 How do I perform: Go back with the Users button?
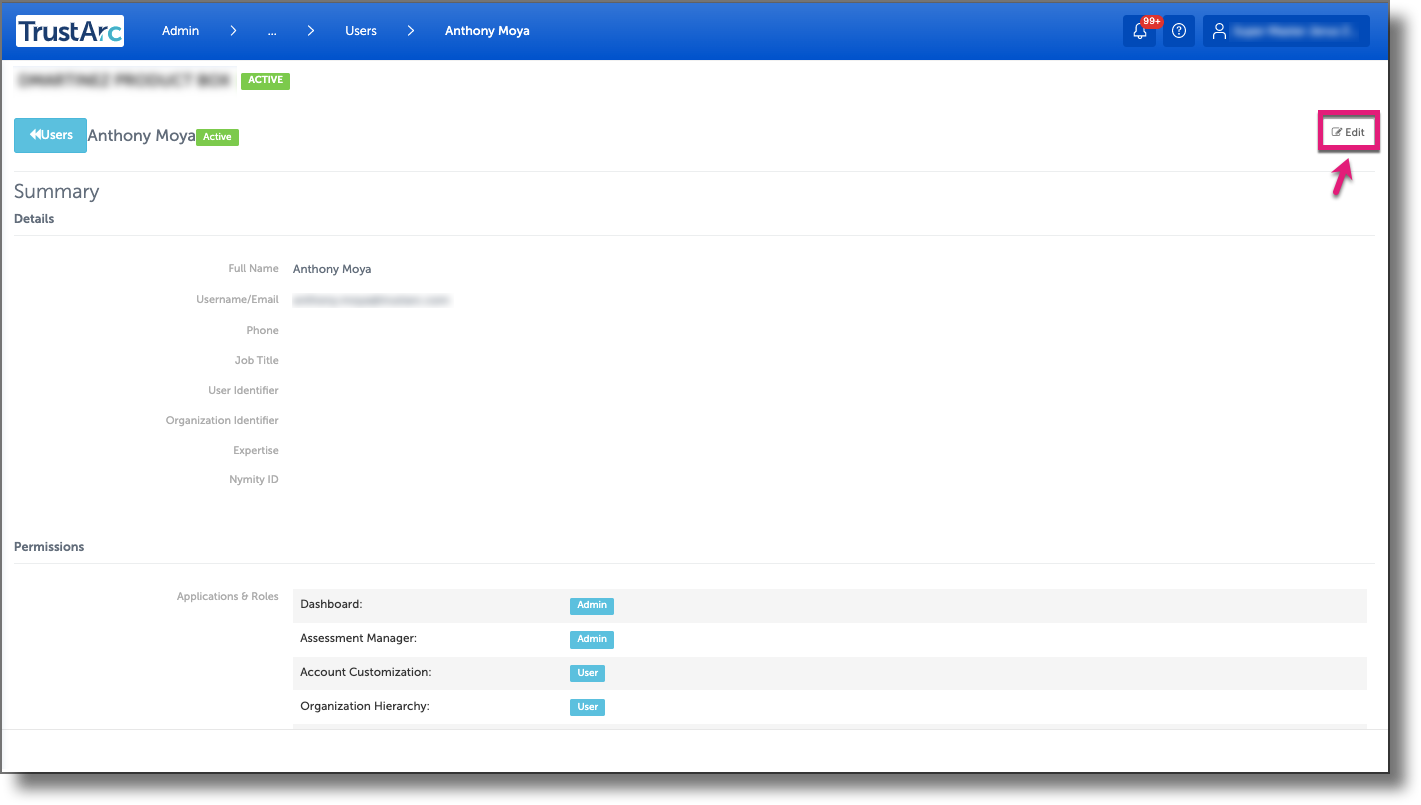[50, 135]
